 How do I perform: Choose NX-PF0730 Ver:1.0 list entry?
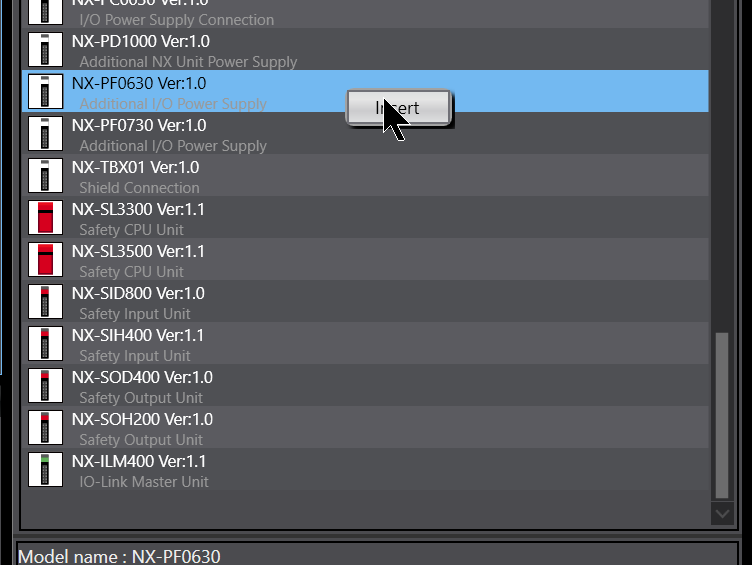click(365, 133)
